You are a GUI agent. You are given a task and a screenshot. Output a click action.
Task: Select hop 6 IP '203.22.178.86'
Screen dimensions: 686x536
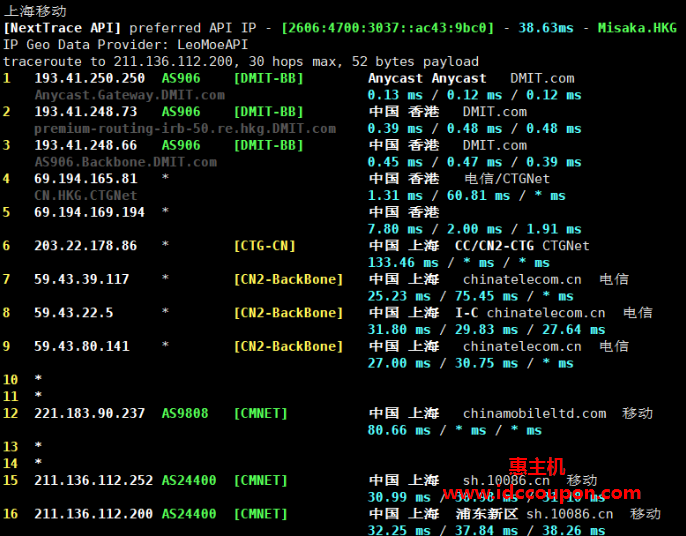click(x=86, y=245)
